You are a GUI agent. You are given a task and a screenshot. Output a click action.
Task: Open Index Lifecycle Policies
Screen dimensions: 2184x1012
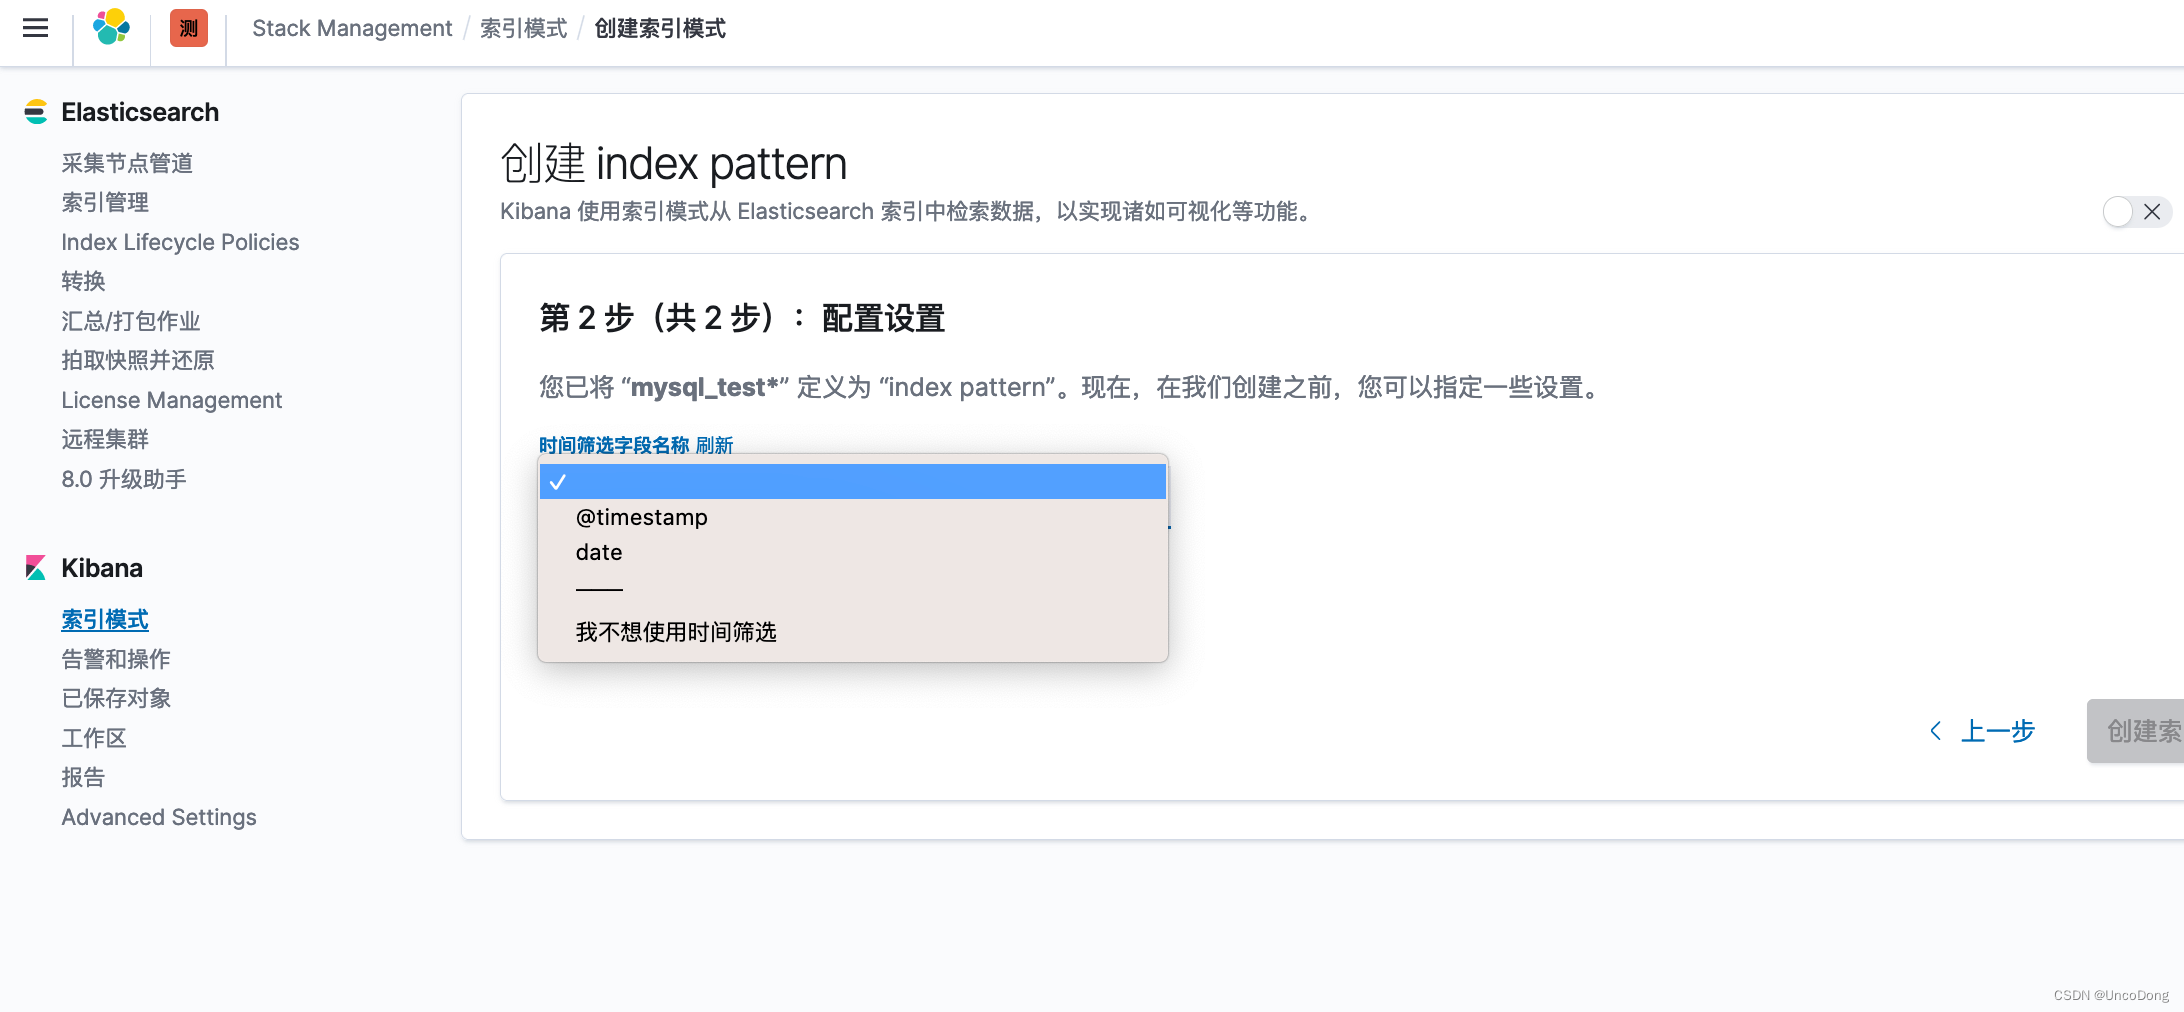[180, 242]
